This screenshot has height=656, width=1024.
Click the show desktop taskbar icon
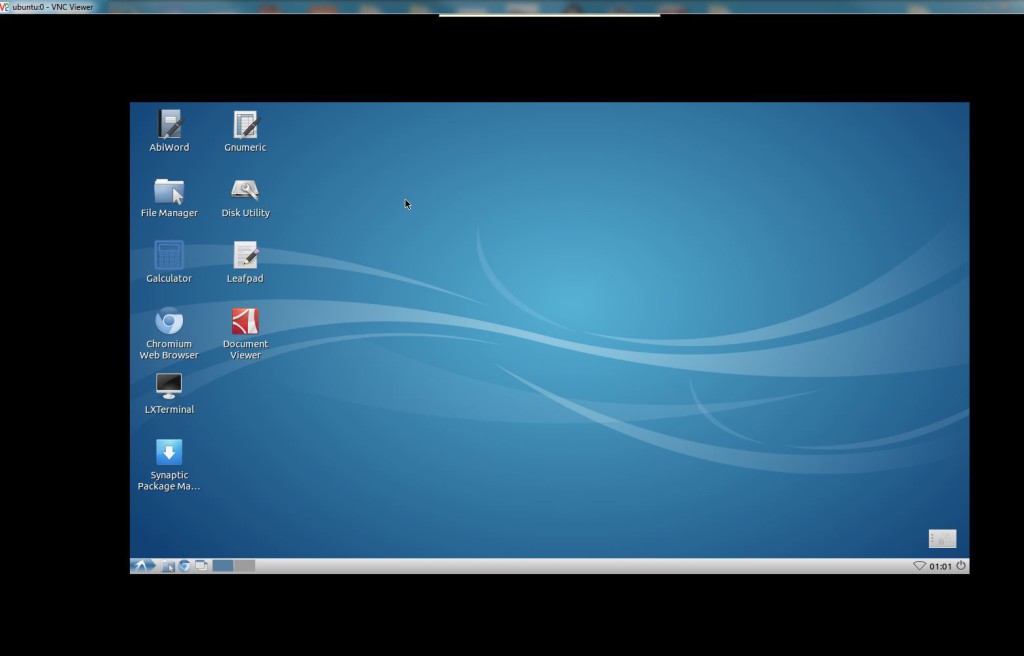pyautogui.click(x=201, y=566)
